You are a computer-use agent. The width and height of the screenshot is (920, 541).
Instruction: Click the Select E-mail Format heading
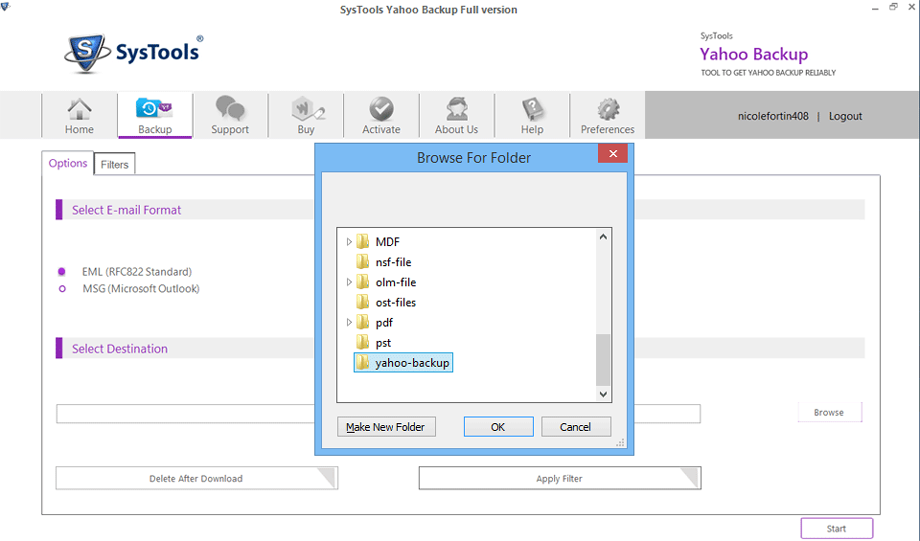pos(127,210)
